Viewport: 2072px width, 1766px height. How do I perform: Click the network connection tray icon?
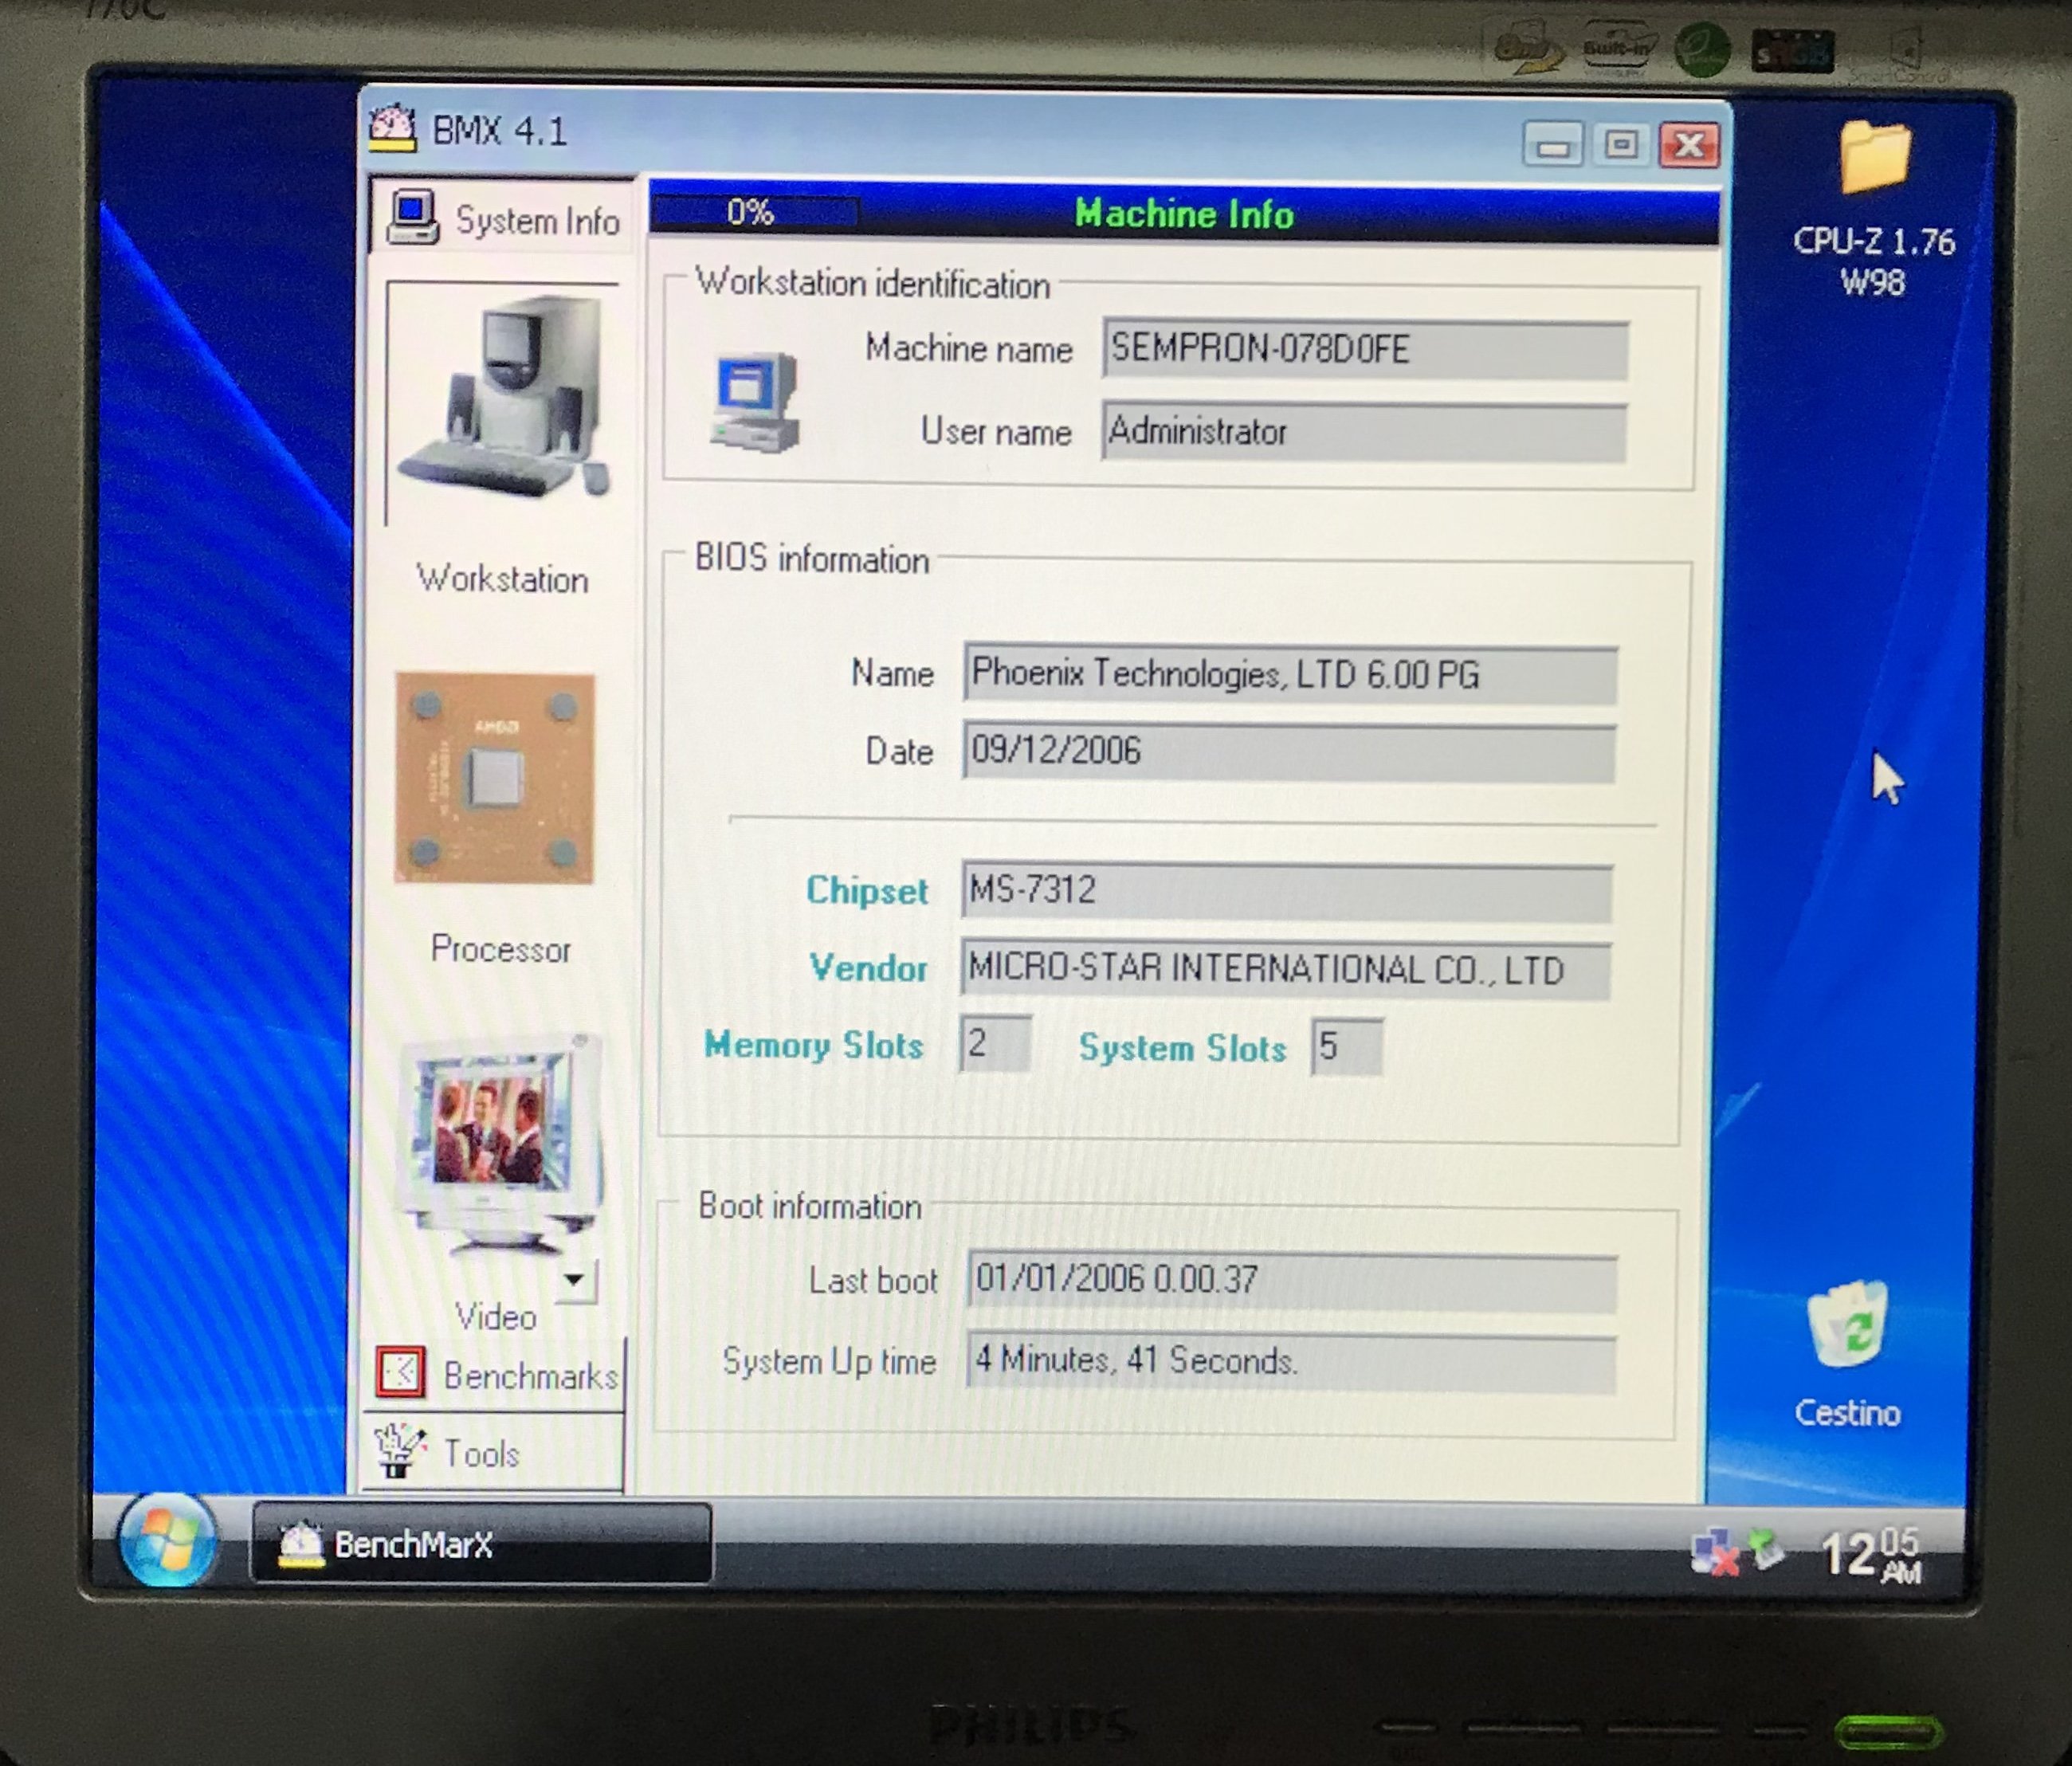click(1712, 1552)
